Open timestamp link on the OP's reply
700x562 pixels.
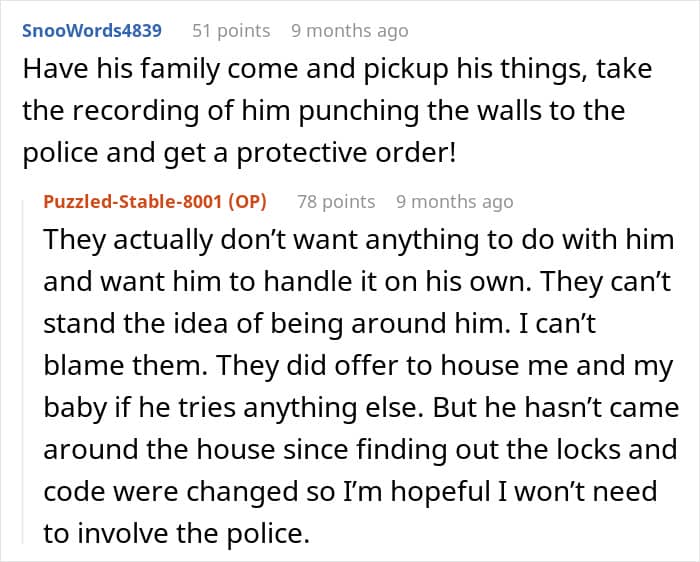point(454,201)
